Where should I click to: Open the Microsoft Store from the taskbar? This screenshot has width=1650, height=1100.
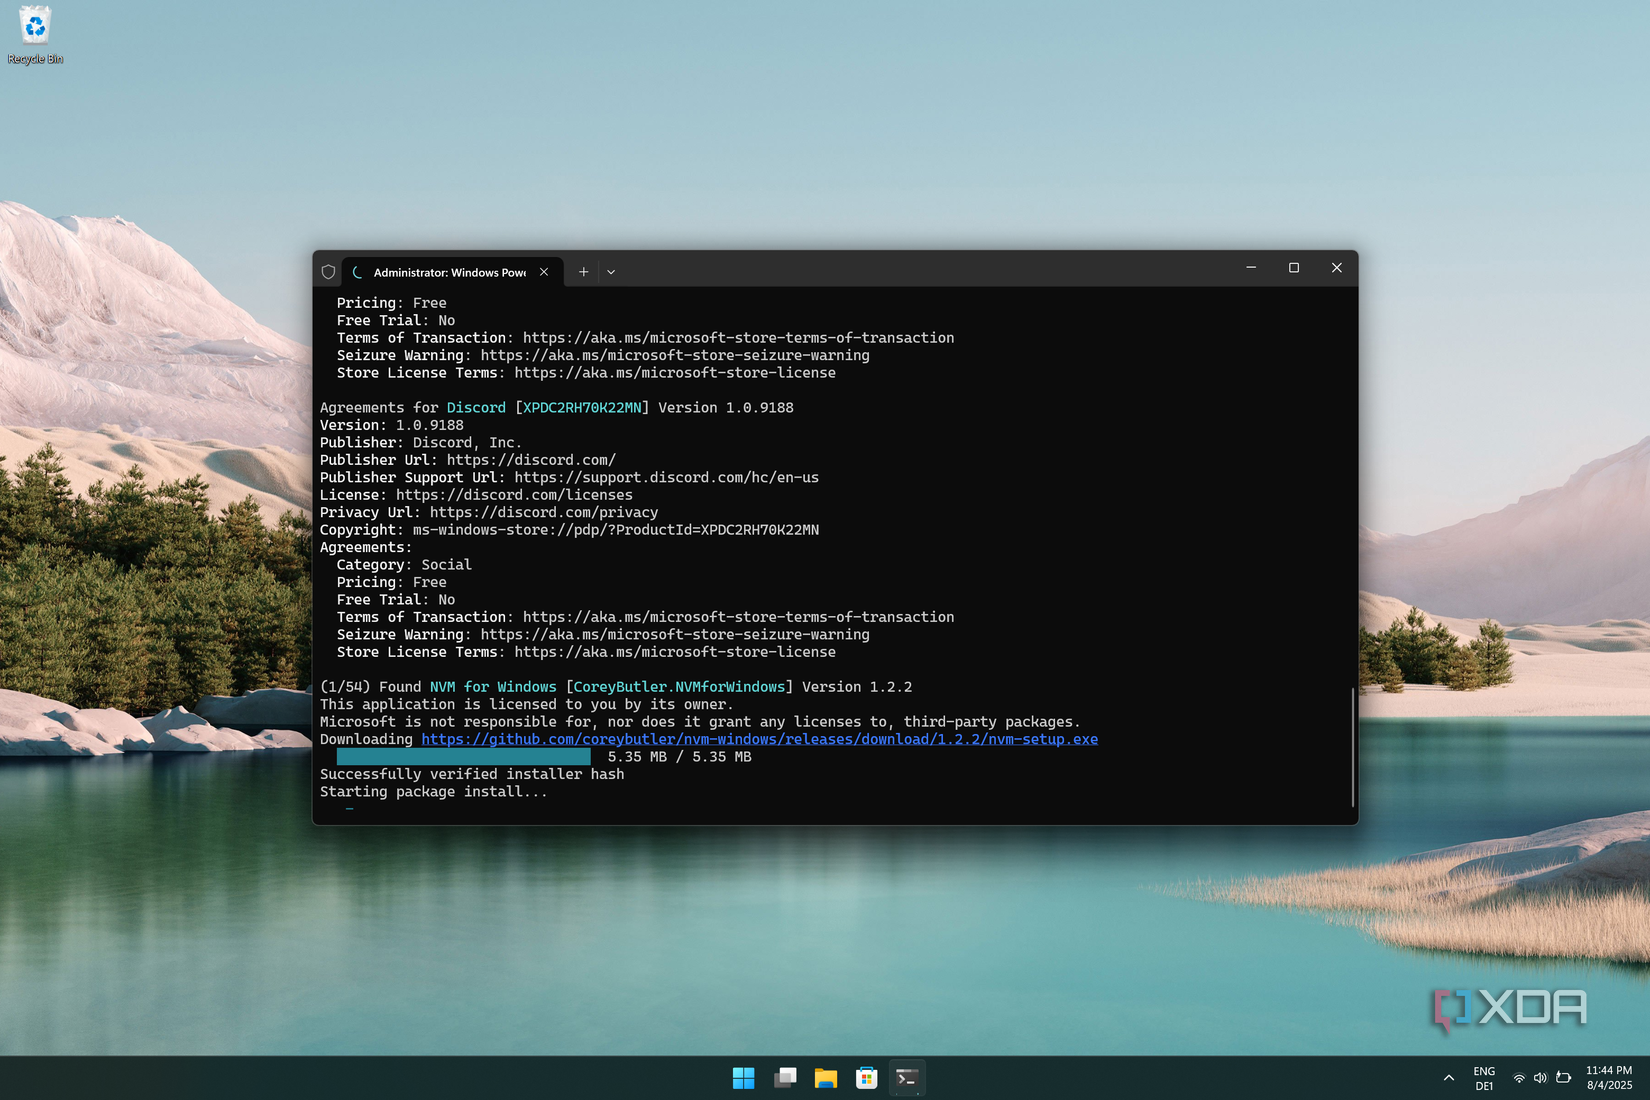pos(865,1077)
